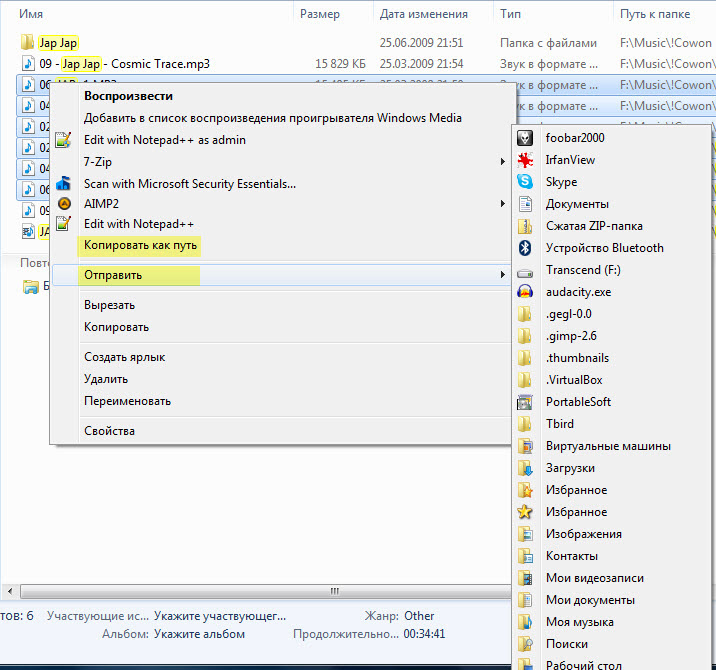This screenshot has width=716, height=670.
Task: Click the Edit with Notepad++ icon
Action: point(63,224)
